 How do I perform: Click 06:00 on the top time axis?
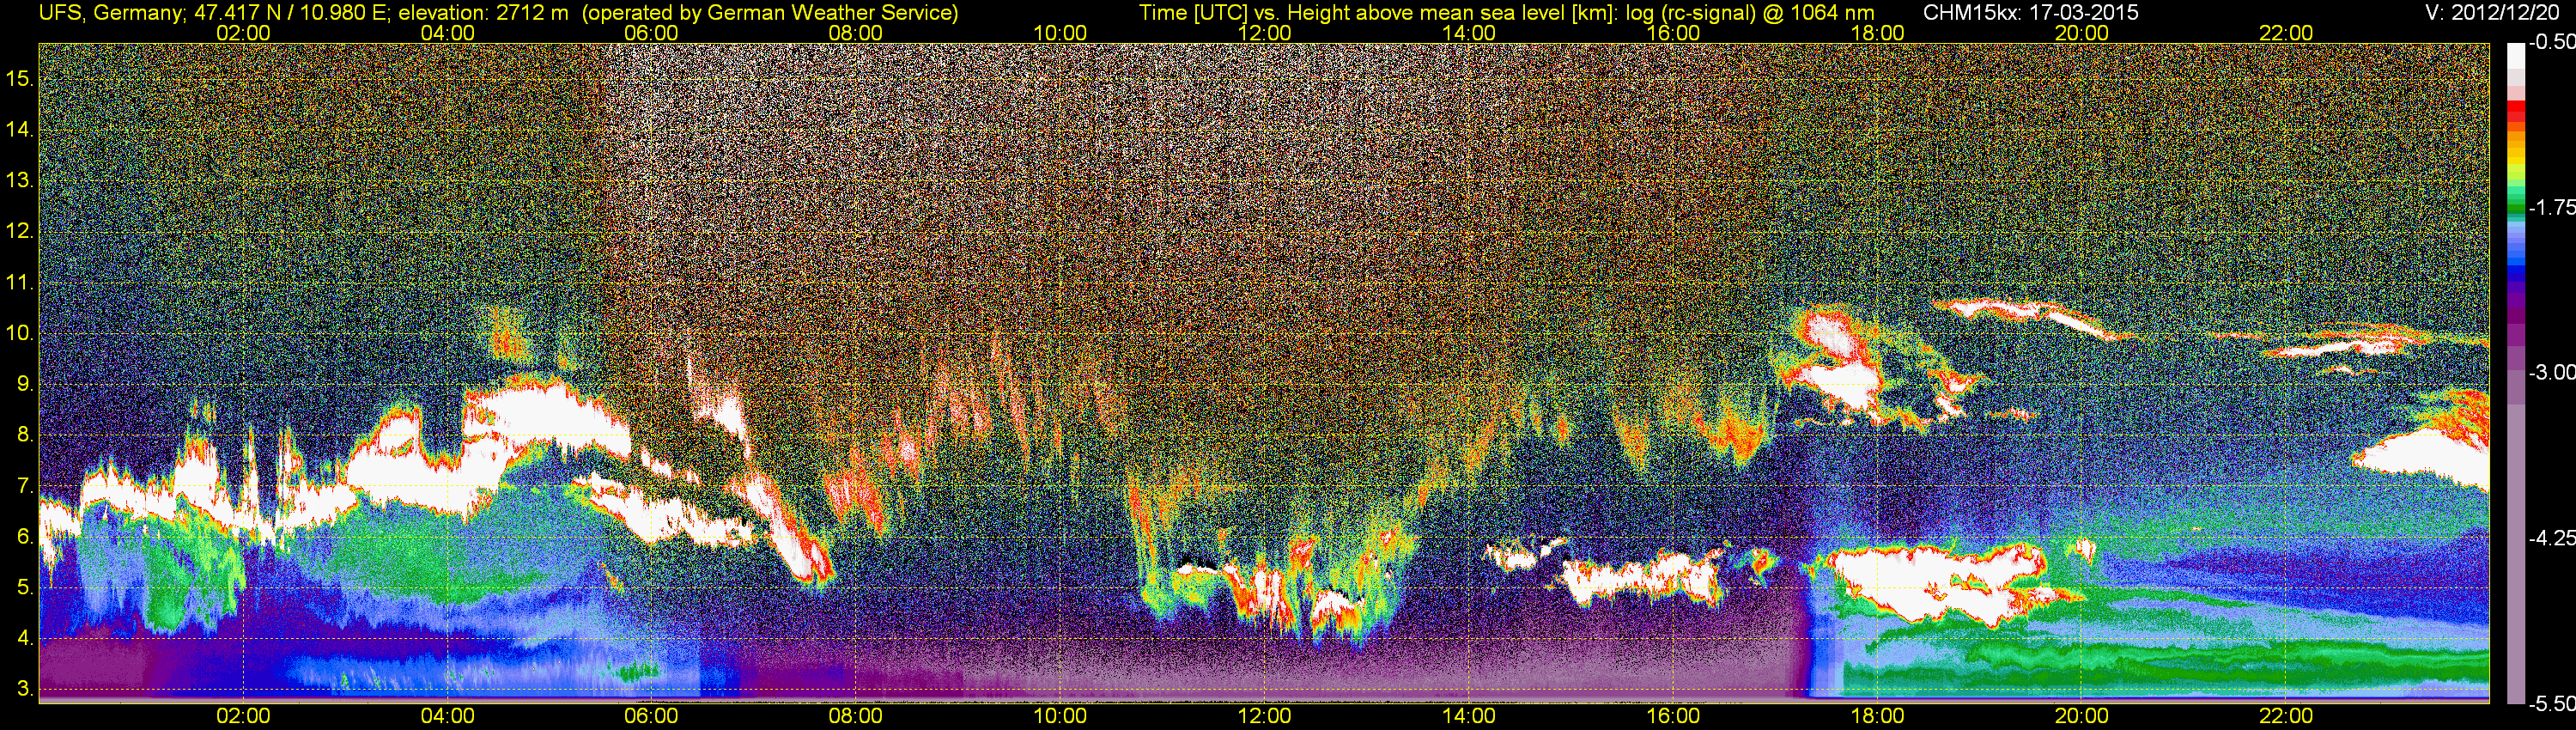pyautogui.click(x=652, y=33)
